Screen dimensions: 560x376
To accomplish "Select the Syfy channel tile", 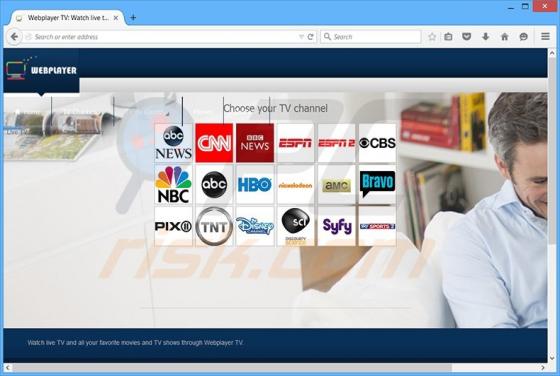I will pyautogui.click(x=336, y=226).
